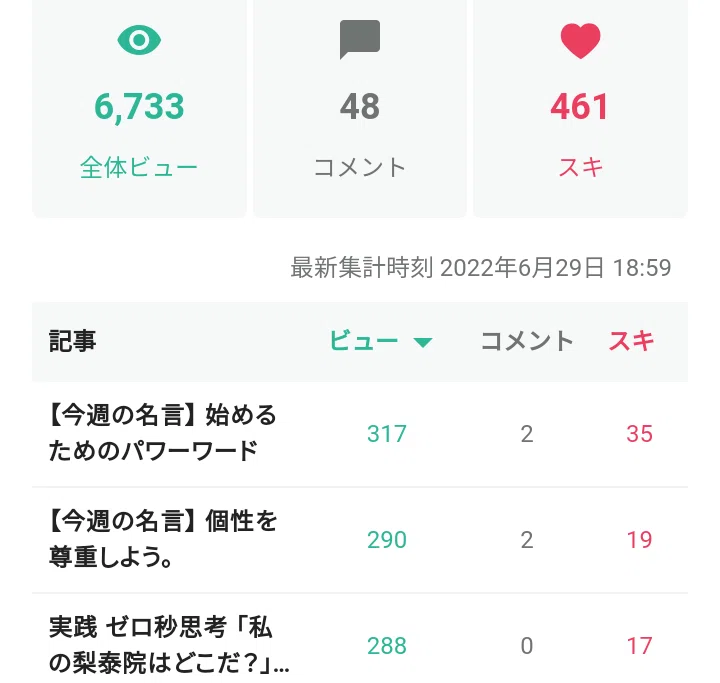Sort the table by コメント column
This screenshot has width=720, height=683.
coord(527,341)
